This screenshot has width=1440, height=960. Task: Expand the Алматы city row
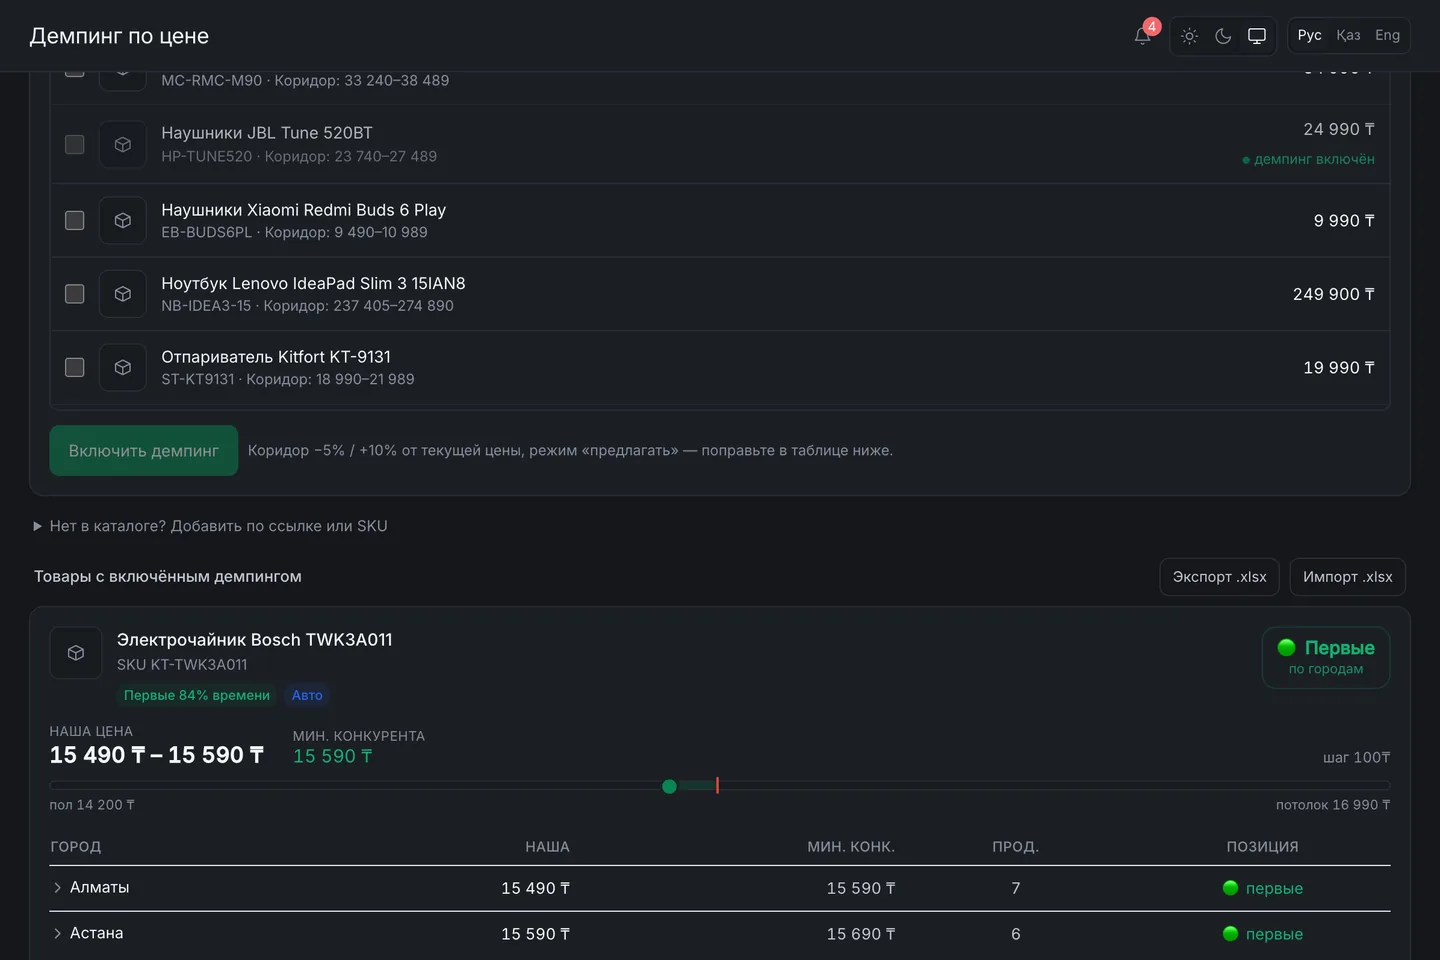(58, 888)
